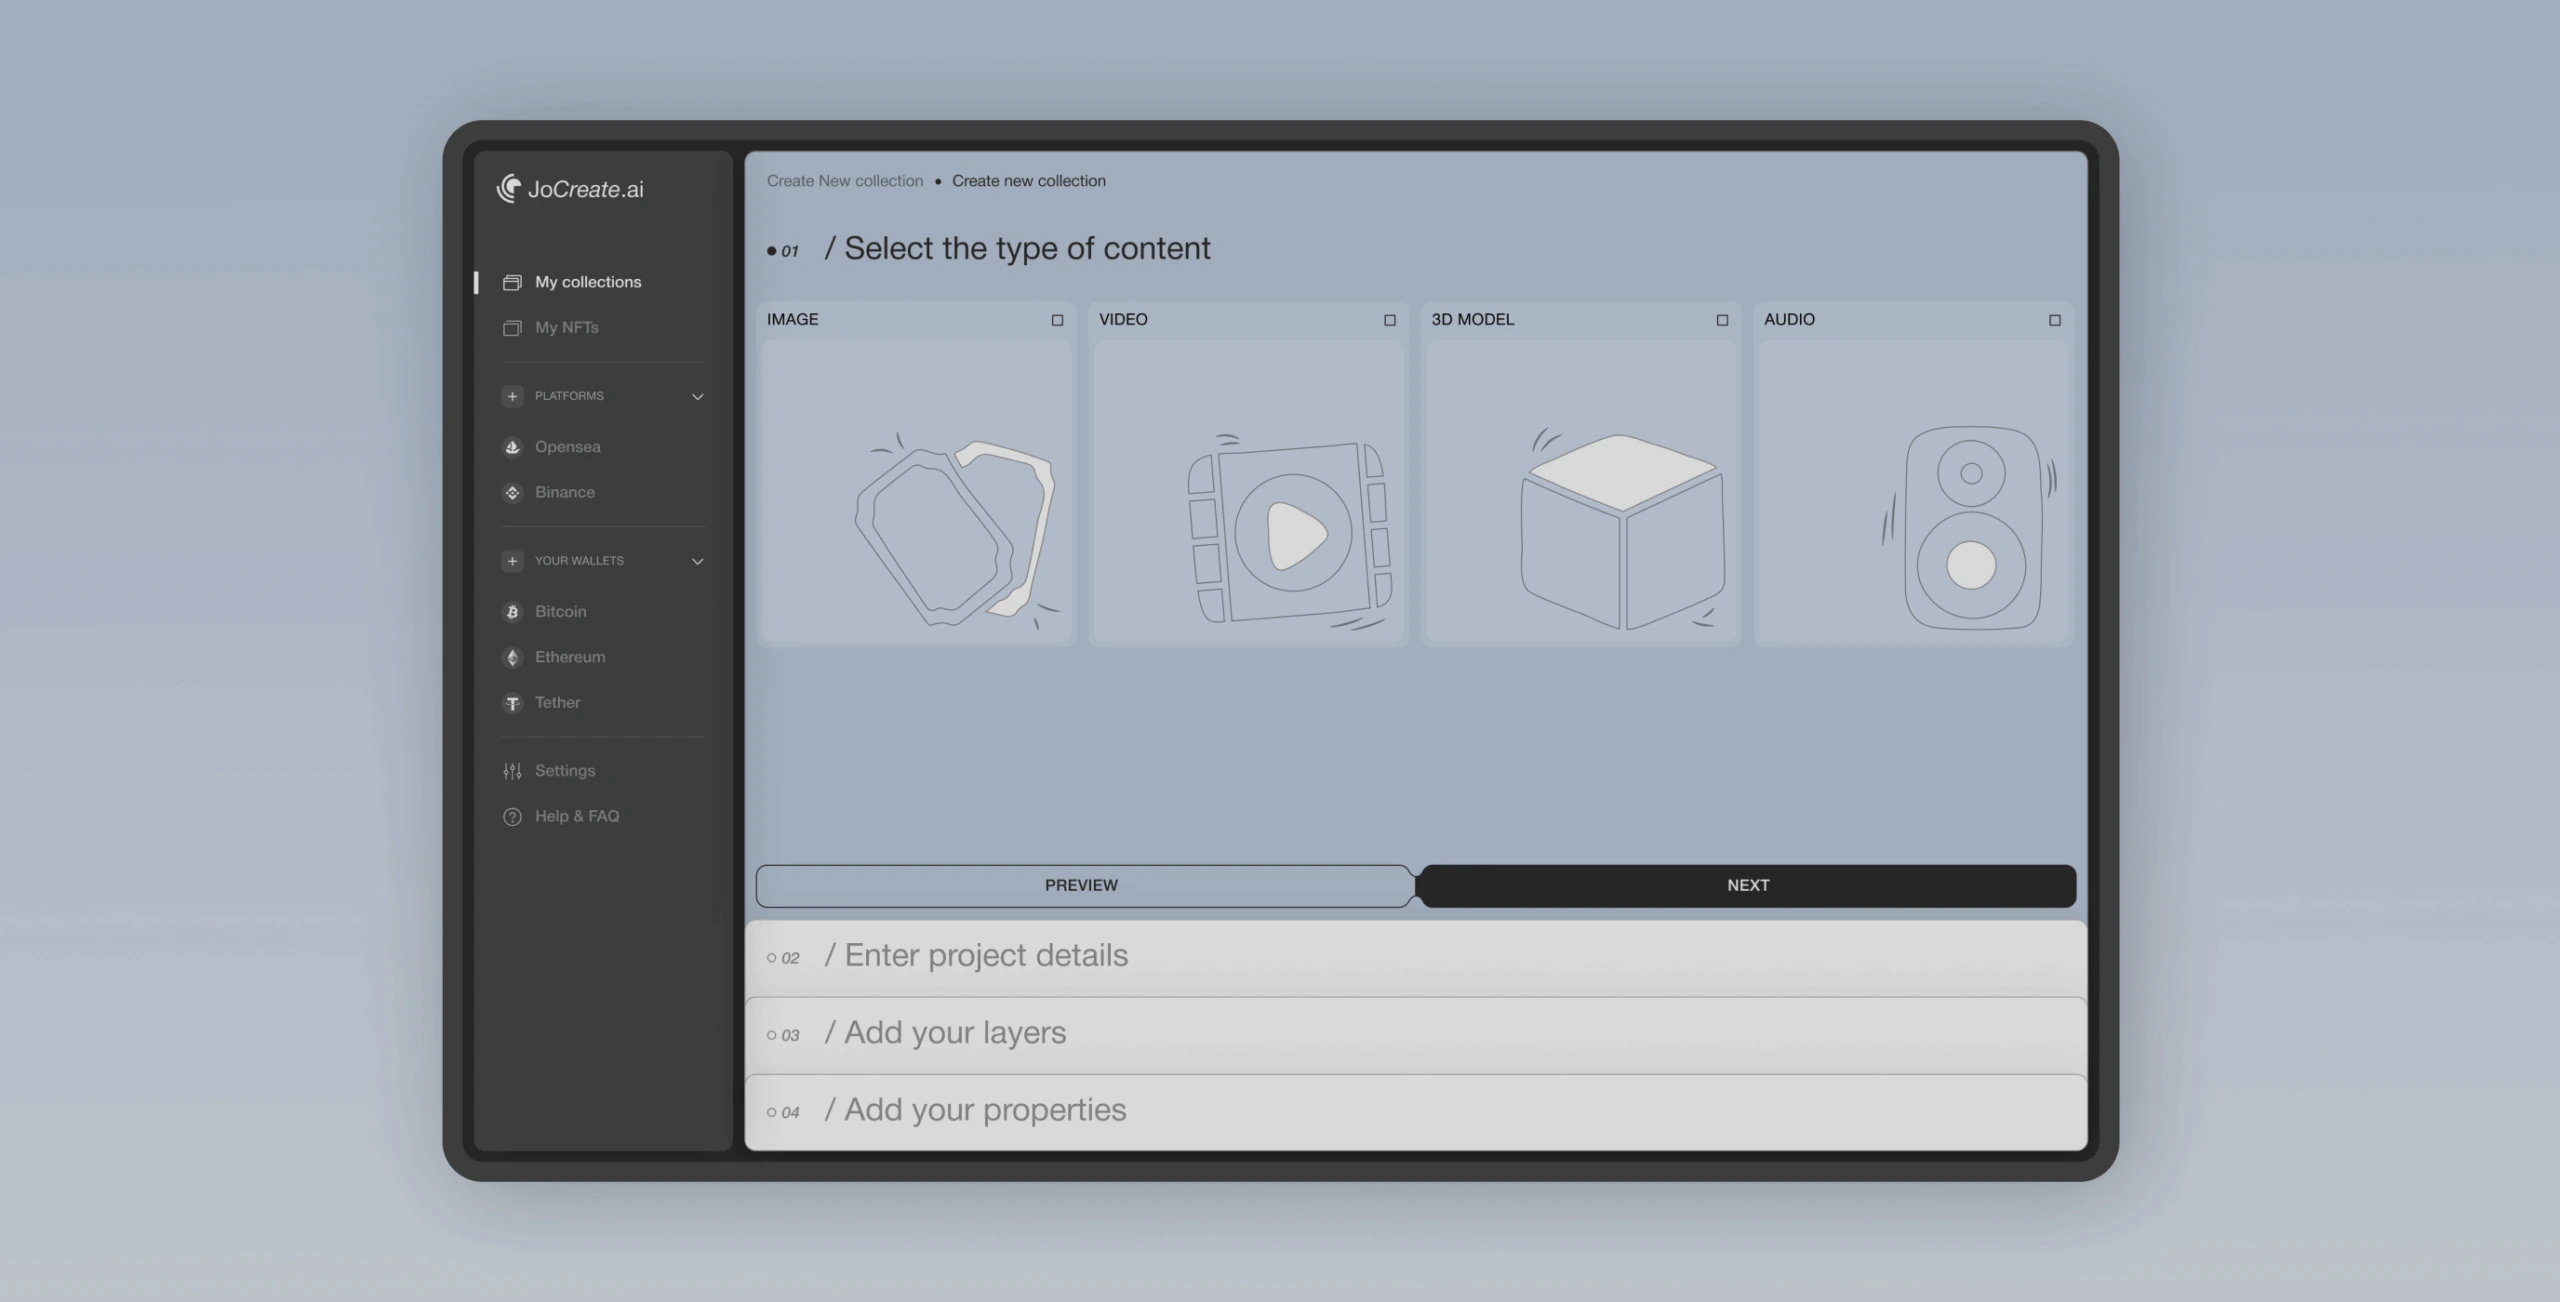Open the Create New collection breadcrumb link
This screenshot has width=2560, height=1302.
pyautogui.click(x=845, y=180)
